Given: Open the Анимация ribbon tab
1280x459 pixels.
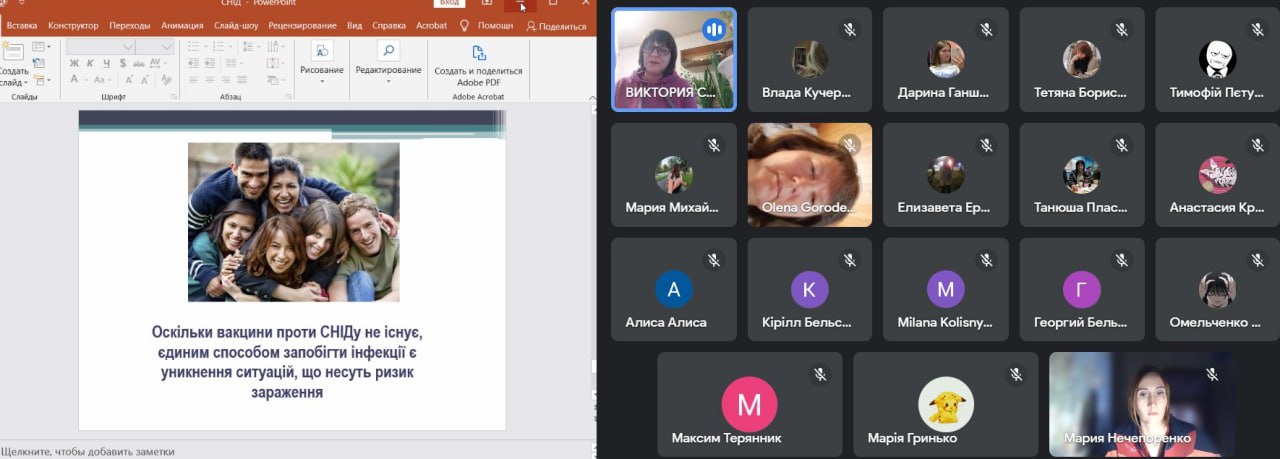Looking at the screenshot, I should pyautogui.click(x=182, y=26).
